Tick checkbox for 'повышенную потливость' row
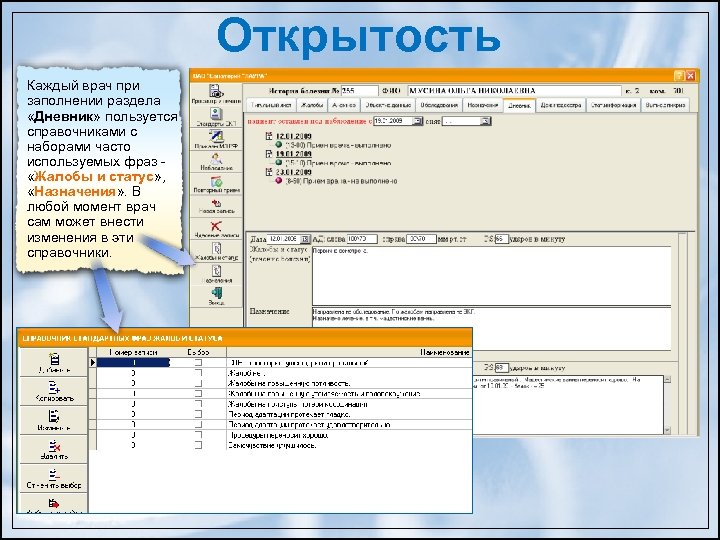This screenshot has height=540, width=720. click(x=198, y=383)
